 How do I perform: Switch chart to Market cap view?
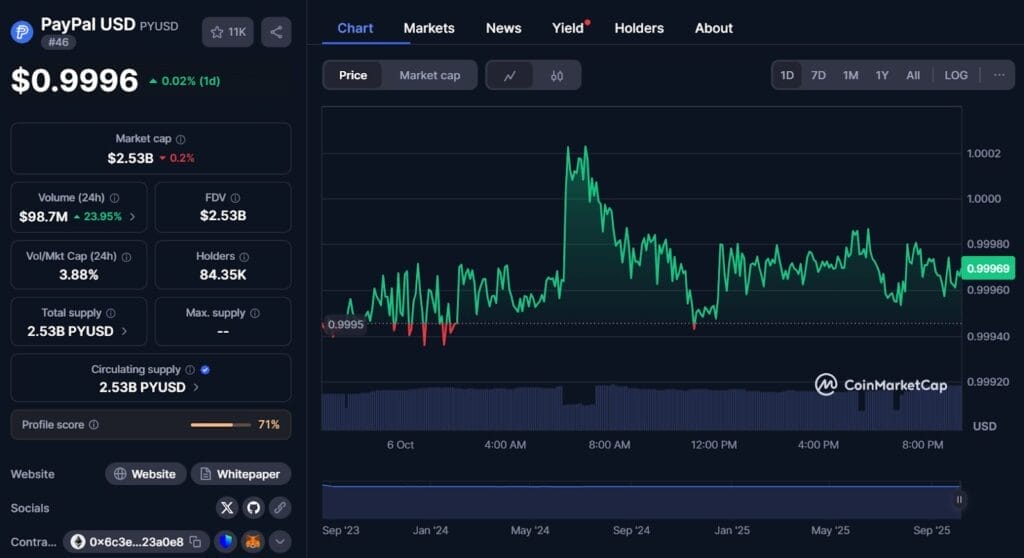pos(429,75)
